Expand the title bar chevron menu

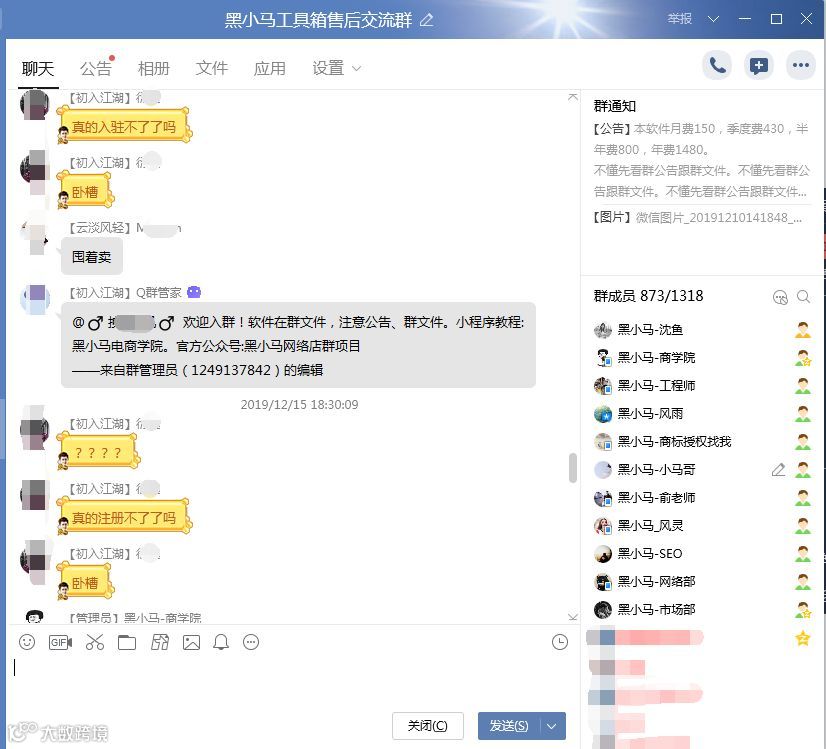713,19
